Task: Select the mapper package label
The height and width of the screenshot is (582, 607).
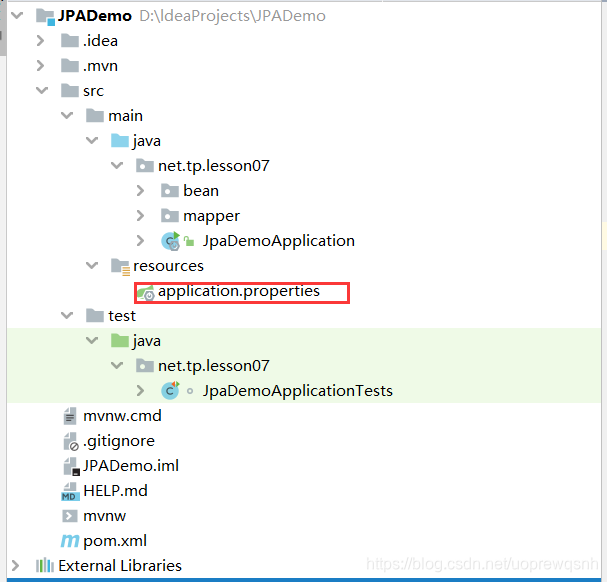Action: click(x=211, y=216)
